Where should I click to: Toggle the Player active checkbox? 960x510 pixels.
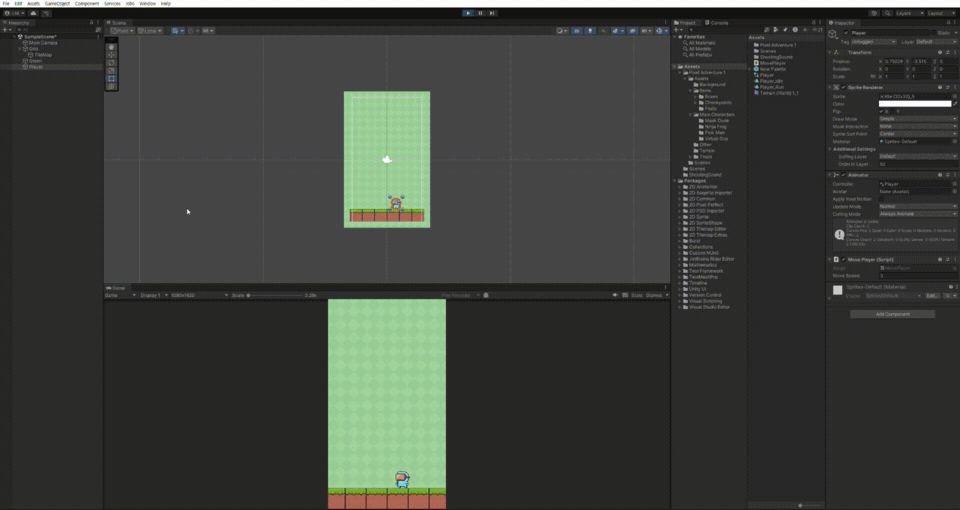click(x=846, y=33)
